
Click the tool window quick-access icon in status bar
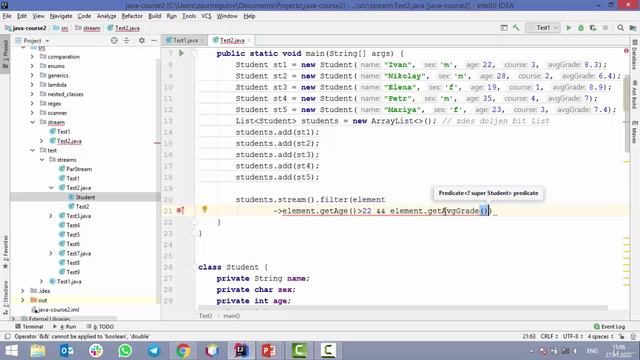7,336
